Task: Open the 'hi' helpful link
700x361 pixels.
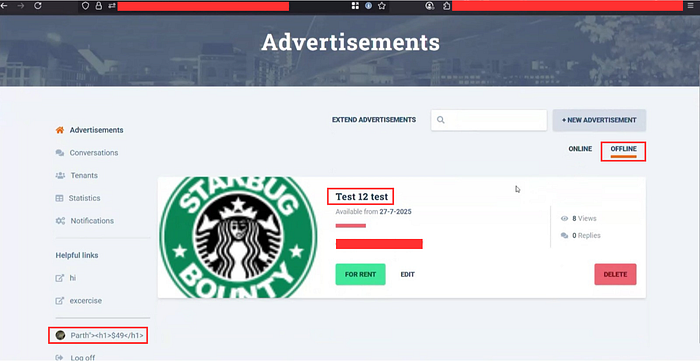Action: (x=73, y=278)
